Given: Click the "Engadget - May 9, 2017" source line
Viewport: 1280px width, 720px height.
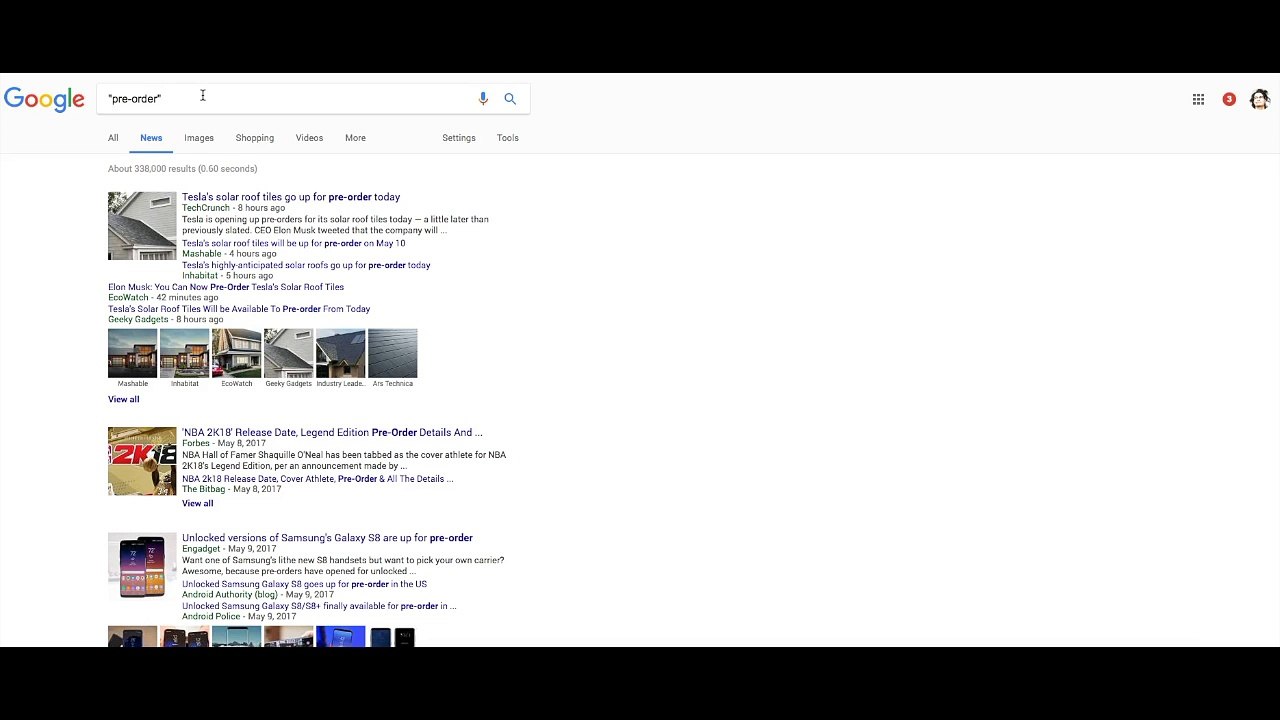Looking at the screenshot, I should (x=229, y=549).
